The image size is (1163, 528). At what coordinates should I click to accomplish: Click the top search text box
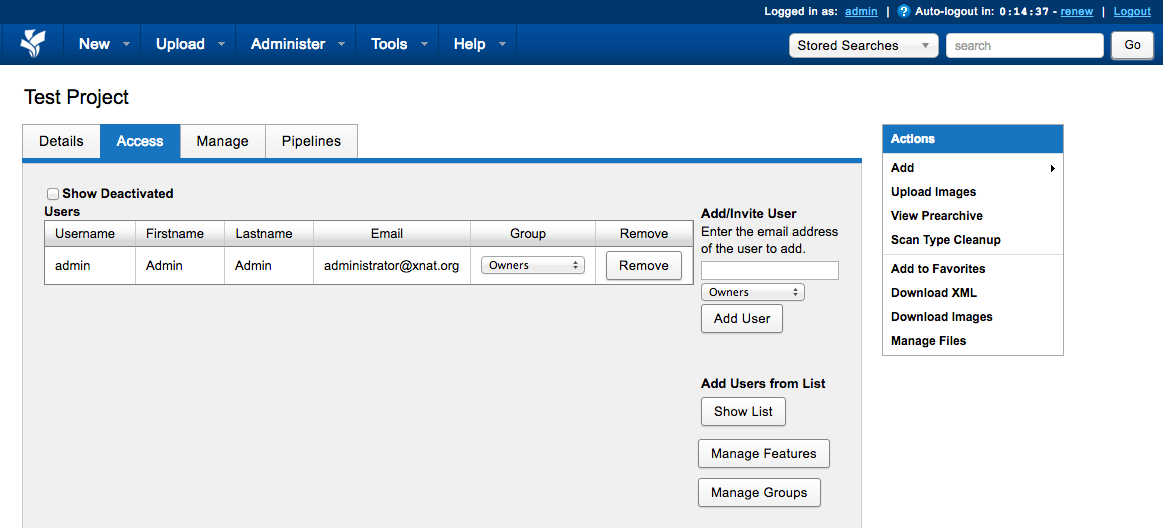1024,45
